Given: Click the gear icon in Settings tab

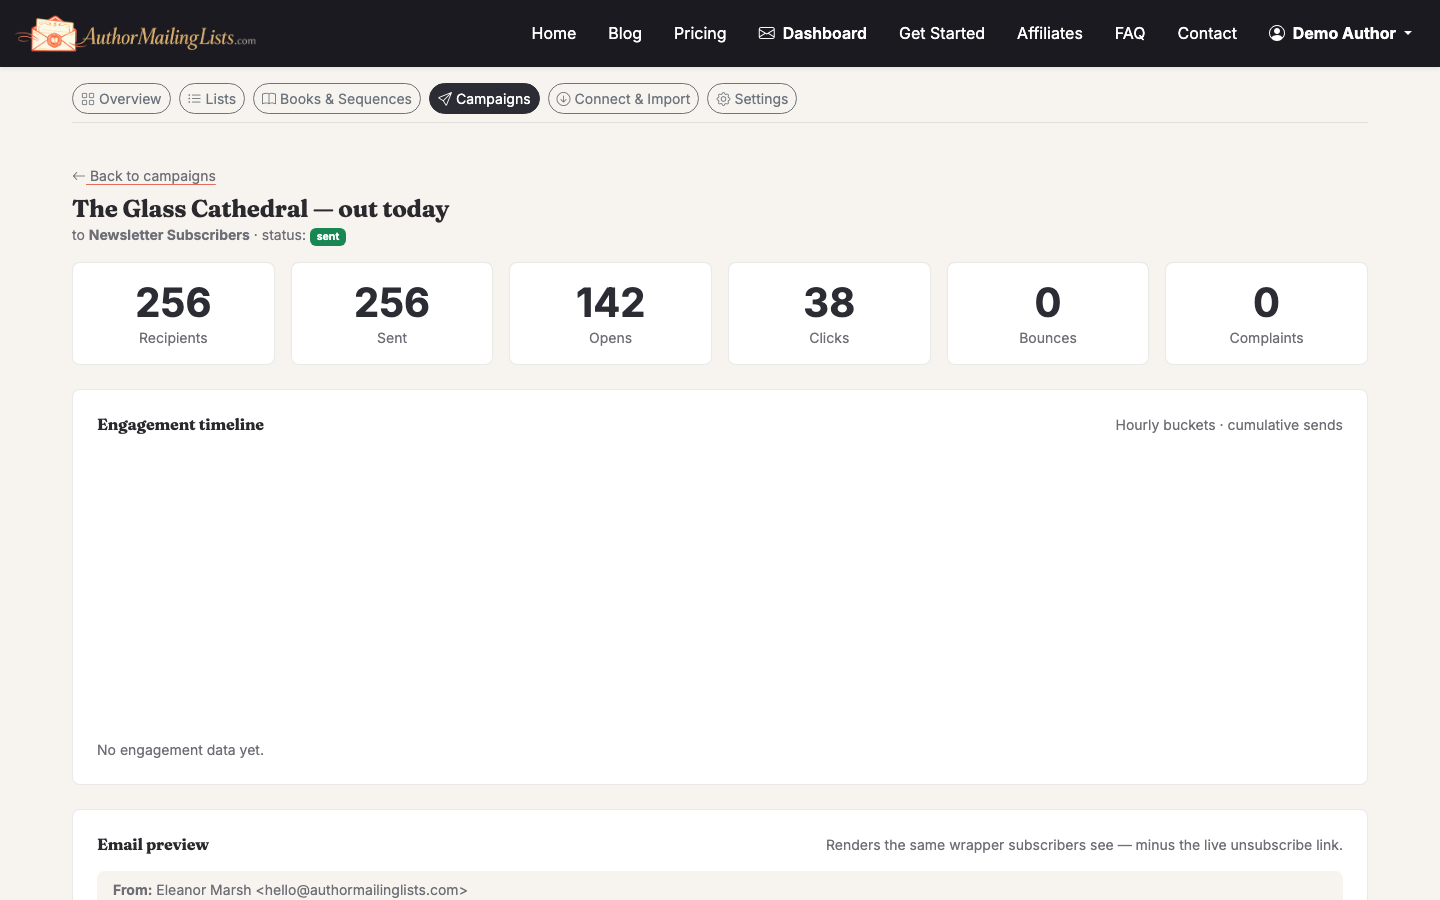Looking at the screenshot, I should point(723,99).
